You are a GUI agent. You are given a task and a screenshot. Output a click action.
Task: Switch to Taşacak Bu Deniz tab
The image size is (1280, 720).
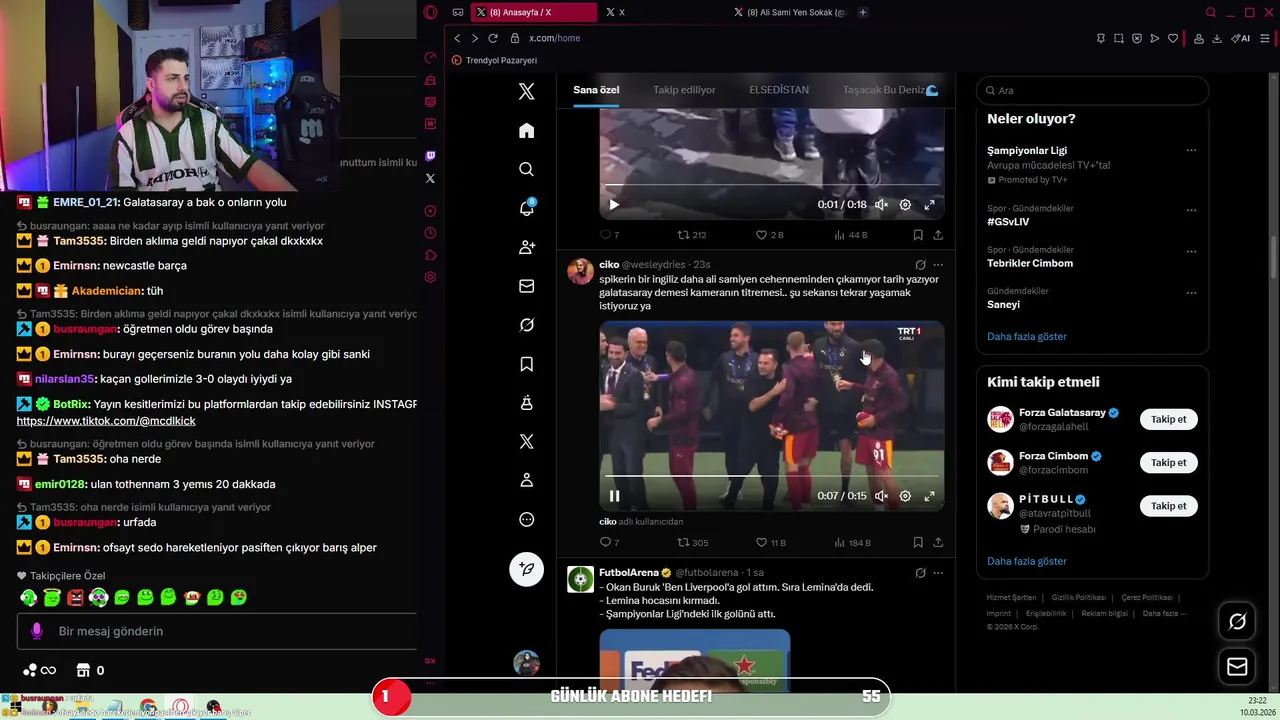coord(890,90)
